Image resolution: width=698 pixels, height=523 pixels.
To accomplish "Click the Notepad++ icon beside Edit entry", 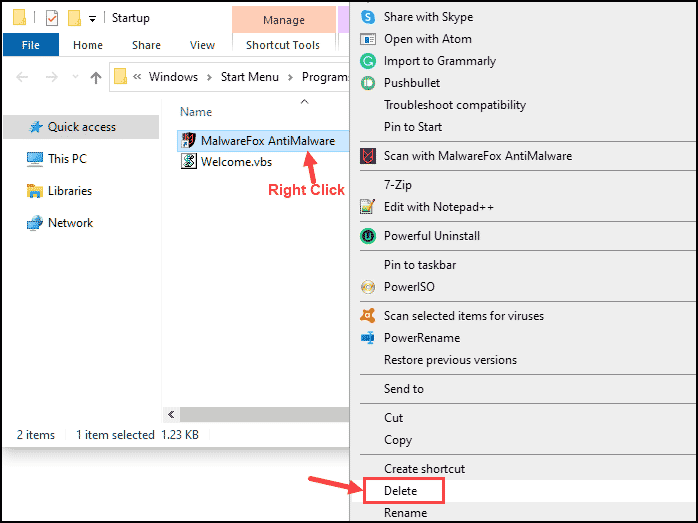I will 368,207.
